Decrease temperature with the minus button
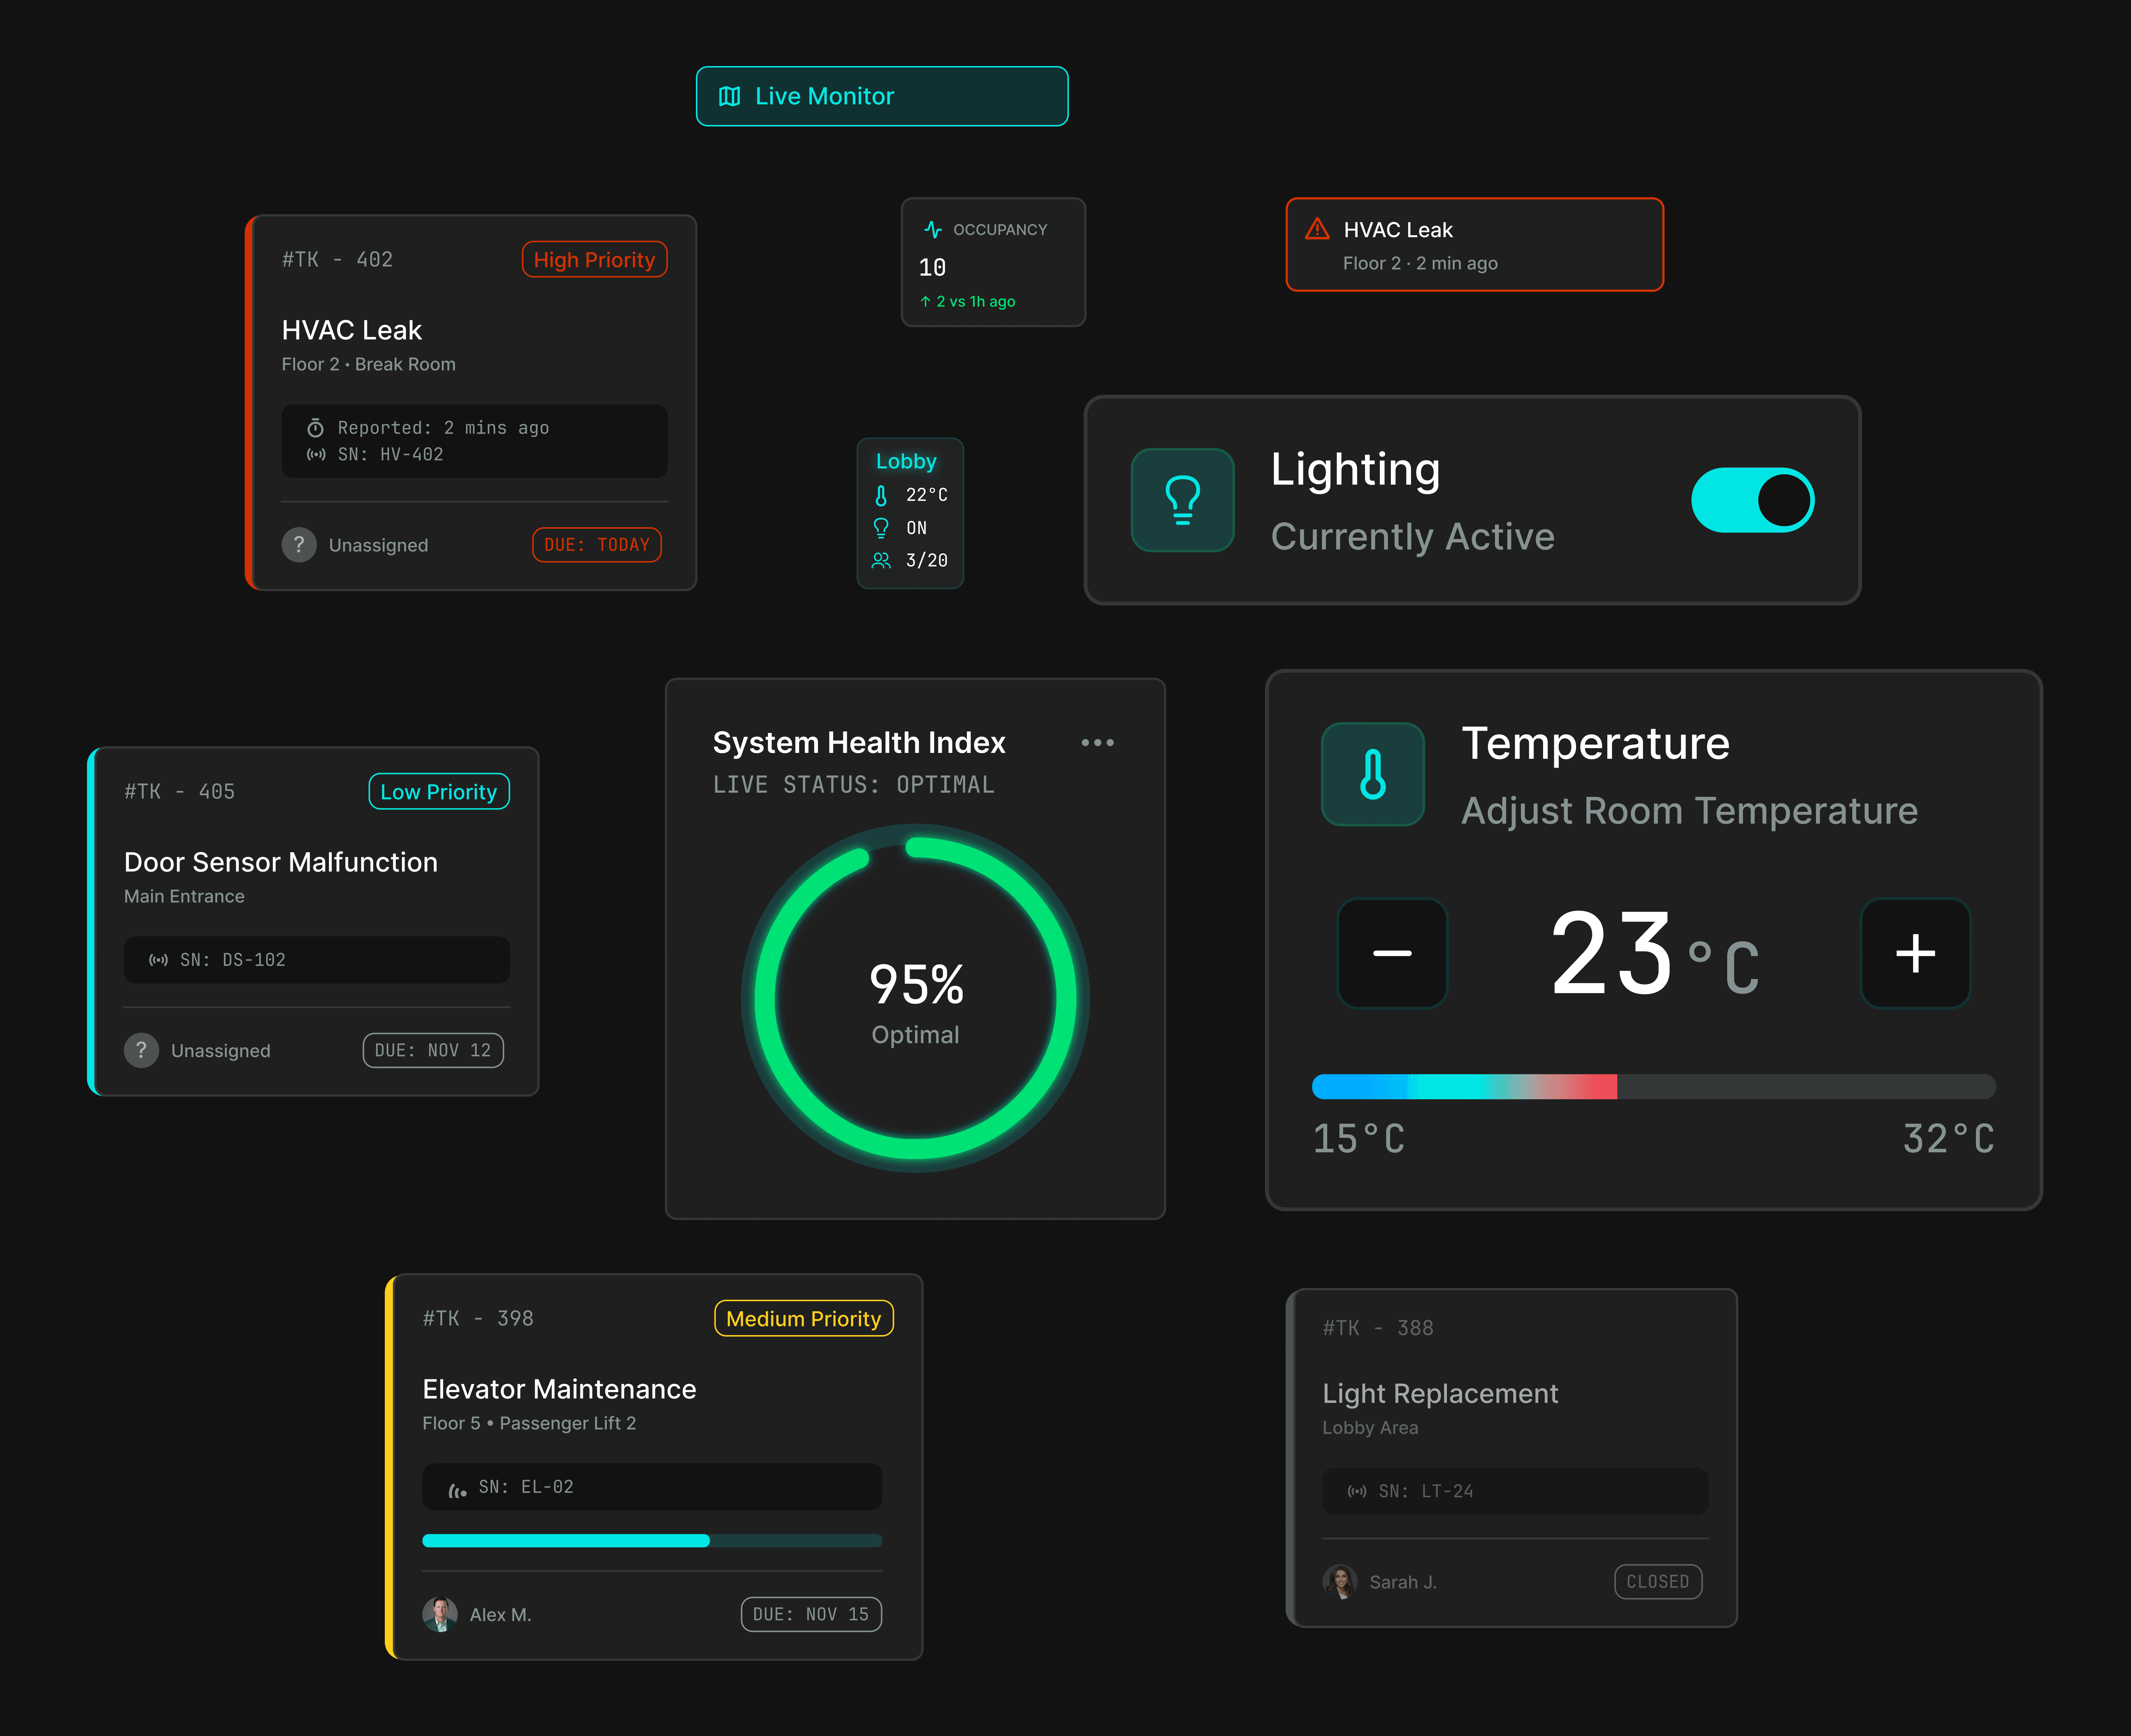Viewport: 2131px width, 1736px height. (x=1392, y=953)
